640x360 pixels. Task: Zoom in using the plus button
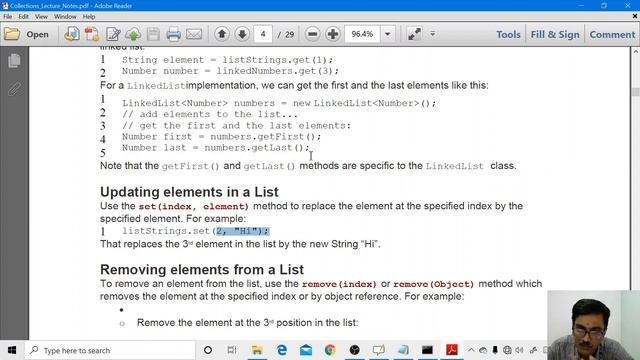tap(333, 34)
